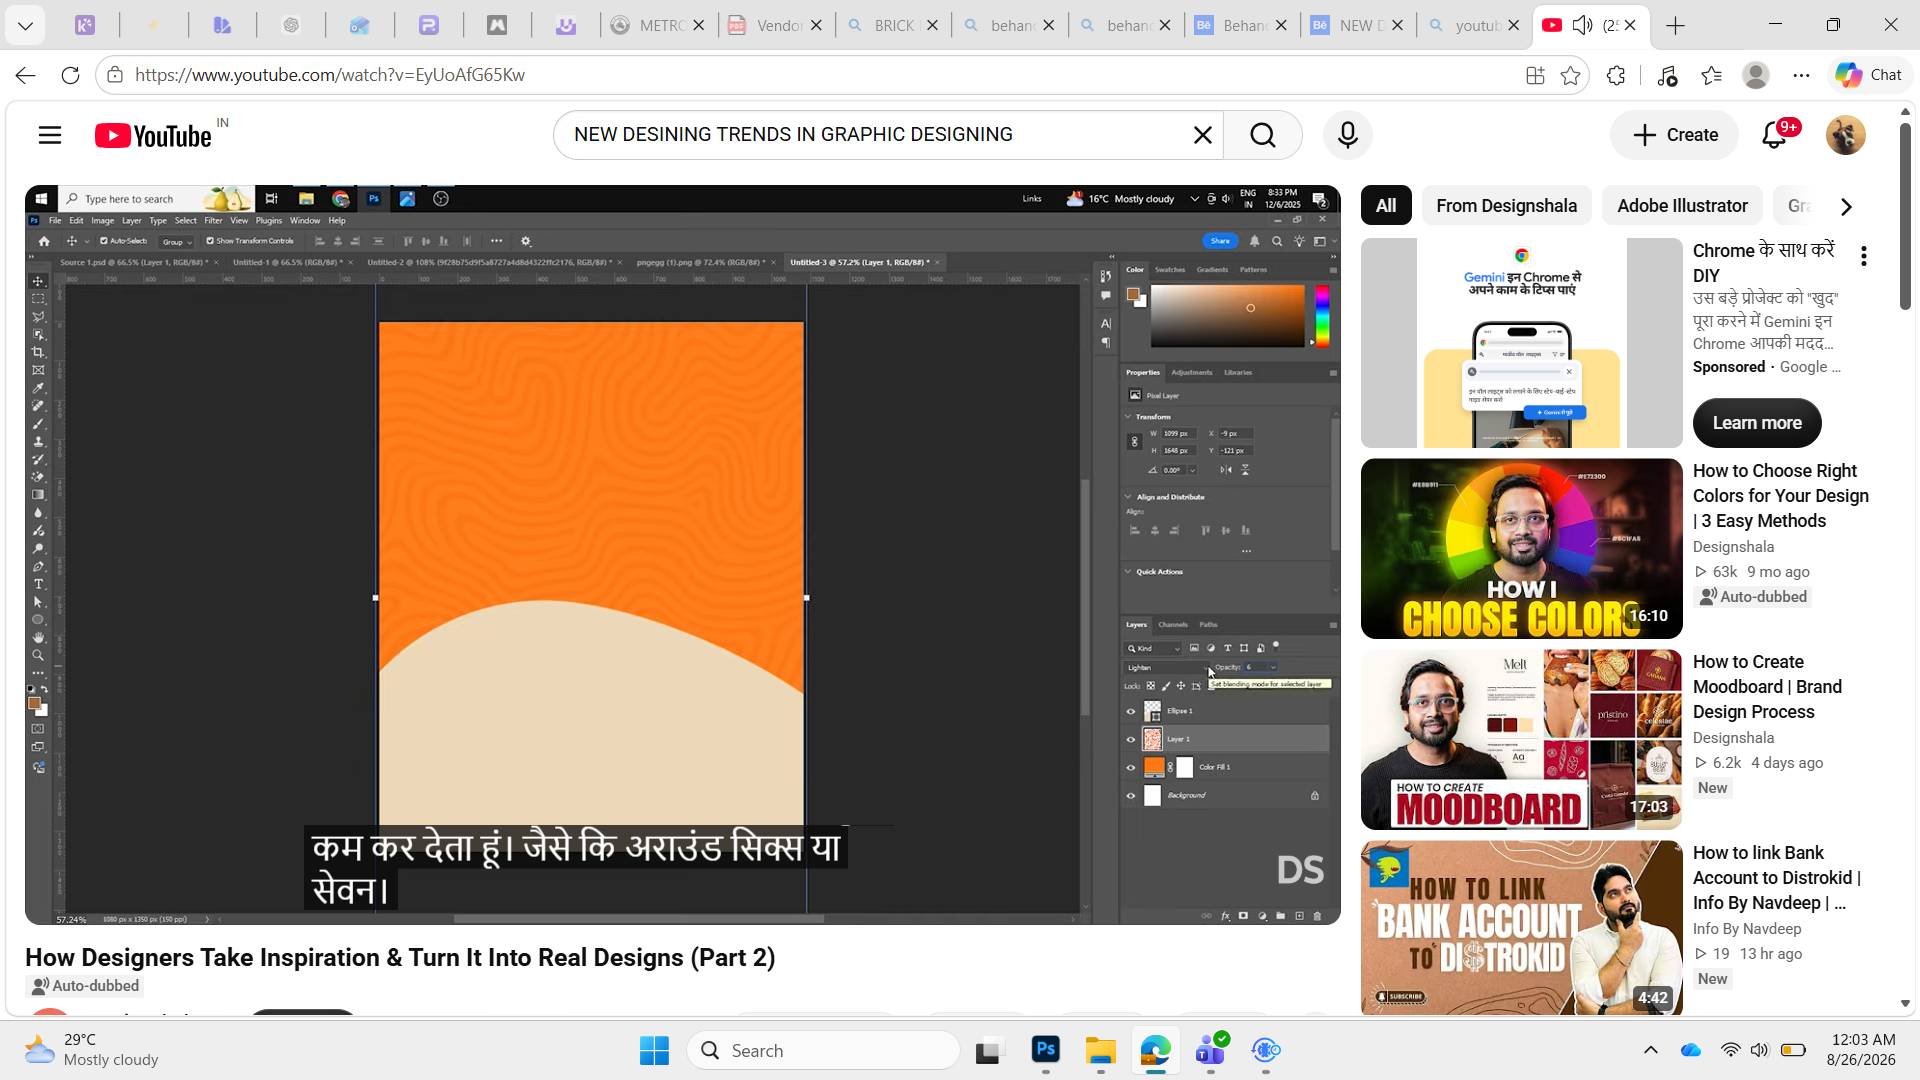Select the From Designshala filter chip
Viewport: 1920px width, 1080px height.
coord(1506,206)
